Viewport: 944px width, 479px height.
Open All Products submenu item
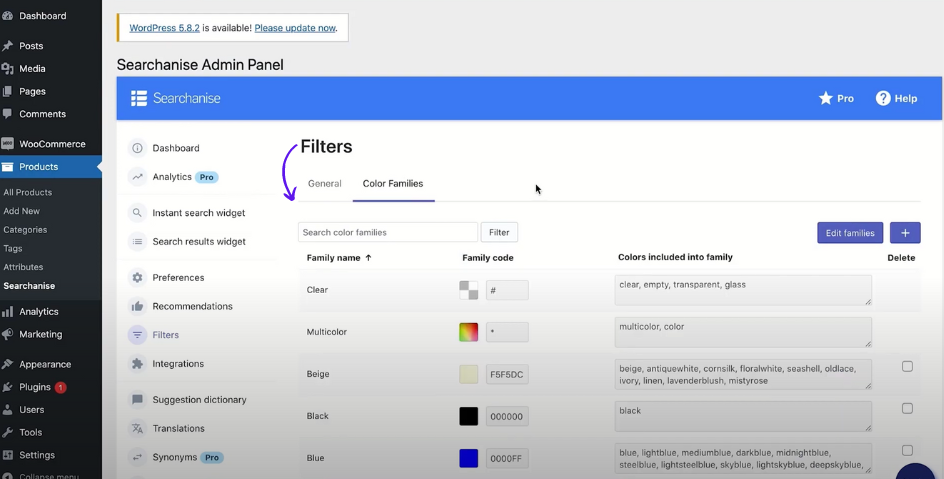coord(28,193)
